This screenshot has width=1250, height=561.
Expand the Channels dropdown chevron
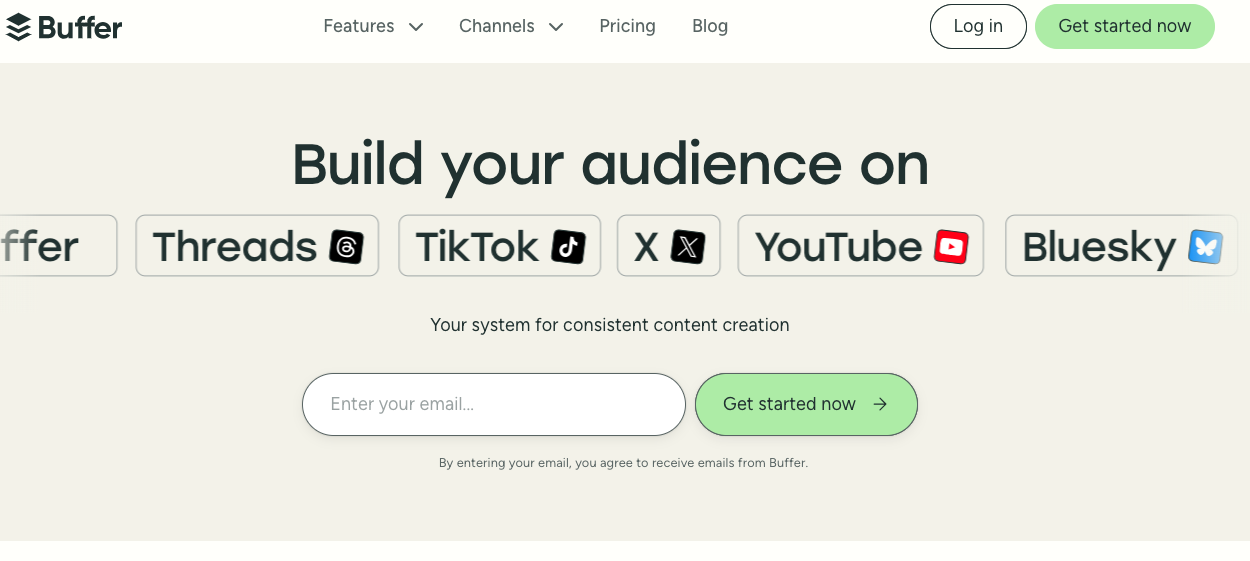point(556,27)
